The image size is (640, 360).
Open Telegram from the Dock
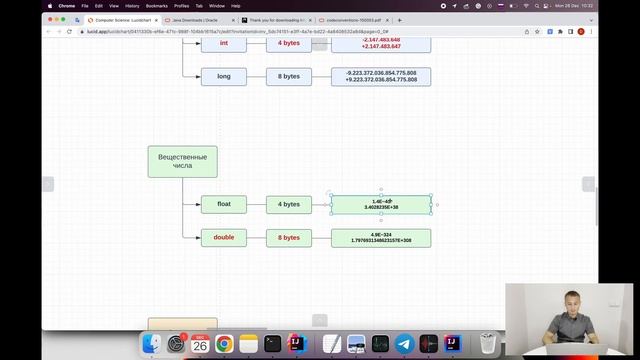404,344
